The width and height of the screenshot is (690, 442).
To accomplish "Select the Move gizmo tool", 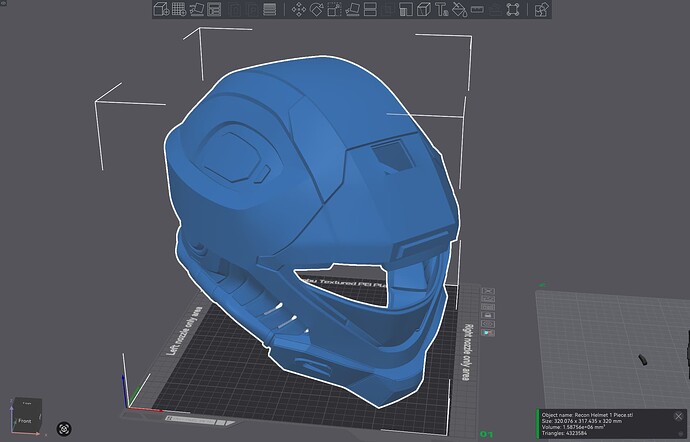I will (299, 9).
